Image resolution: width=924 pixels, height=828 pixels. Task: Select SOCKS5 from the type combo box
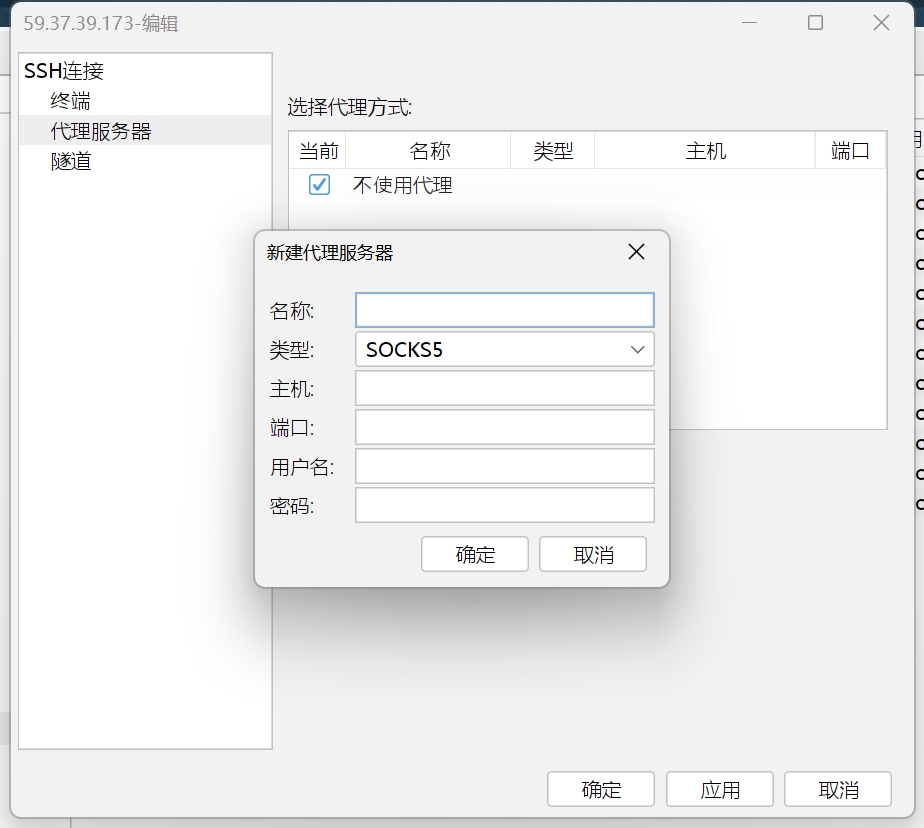[x=504, y=349]
